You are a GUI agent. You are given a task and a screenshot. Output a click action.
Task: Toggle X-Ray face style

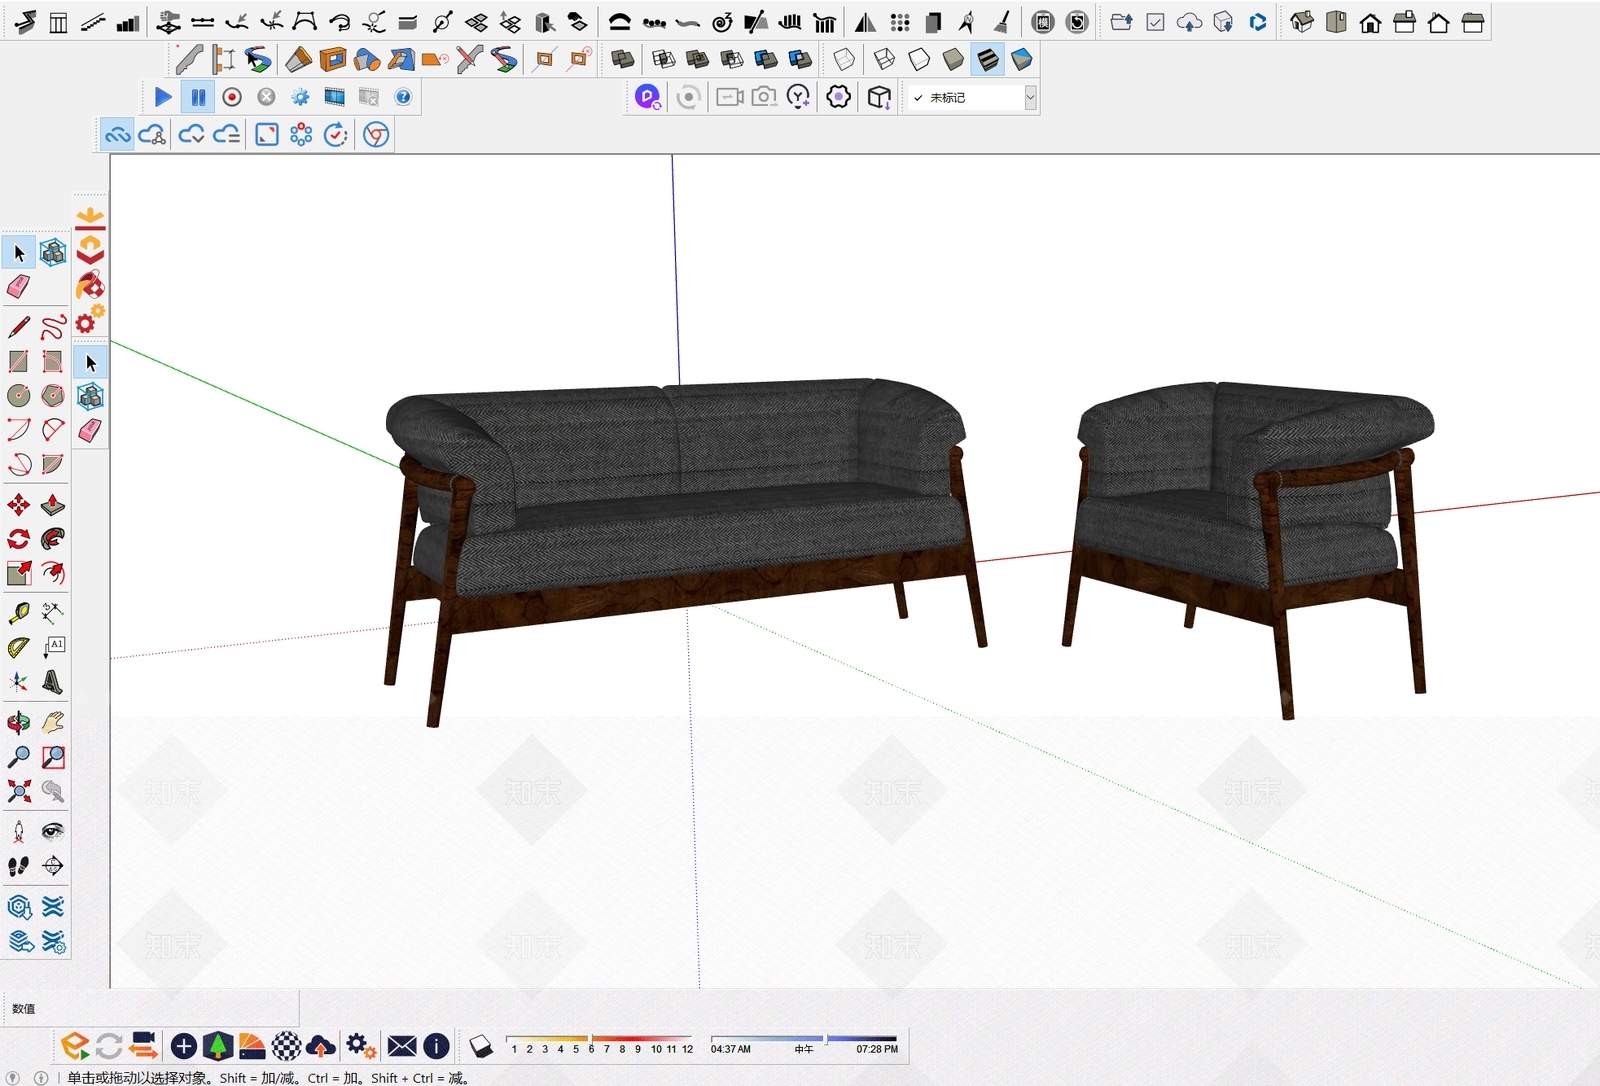[x=845, y=59]
